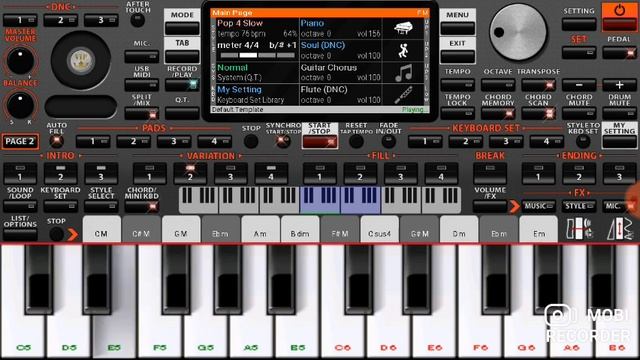Select the Pop 4 Slow style
The width and height of the screenshot is (640, 360).
tap(257, 28)
